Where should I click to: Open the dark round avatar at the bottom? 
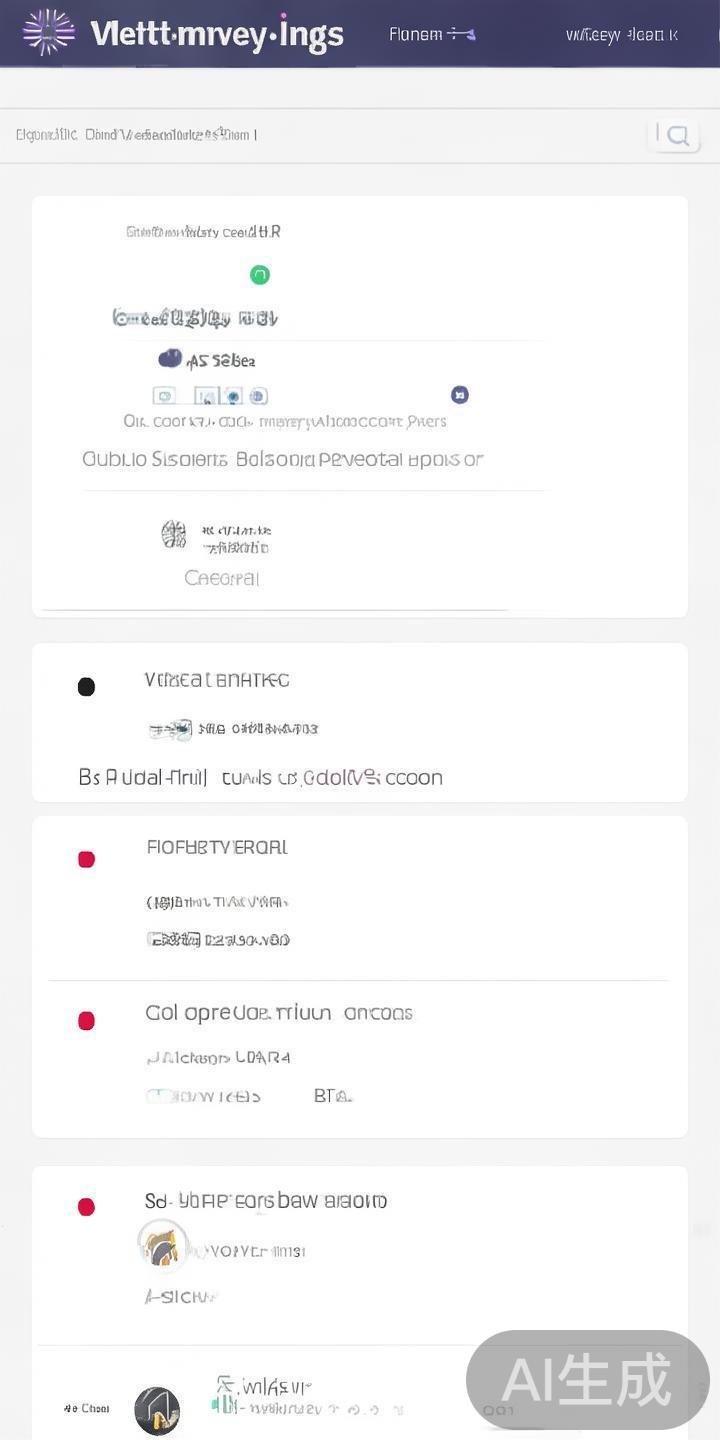click(157, 1410)
